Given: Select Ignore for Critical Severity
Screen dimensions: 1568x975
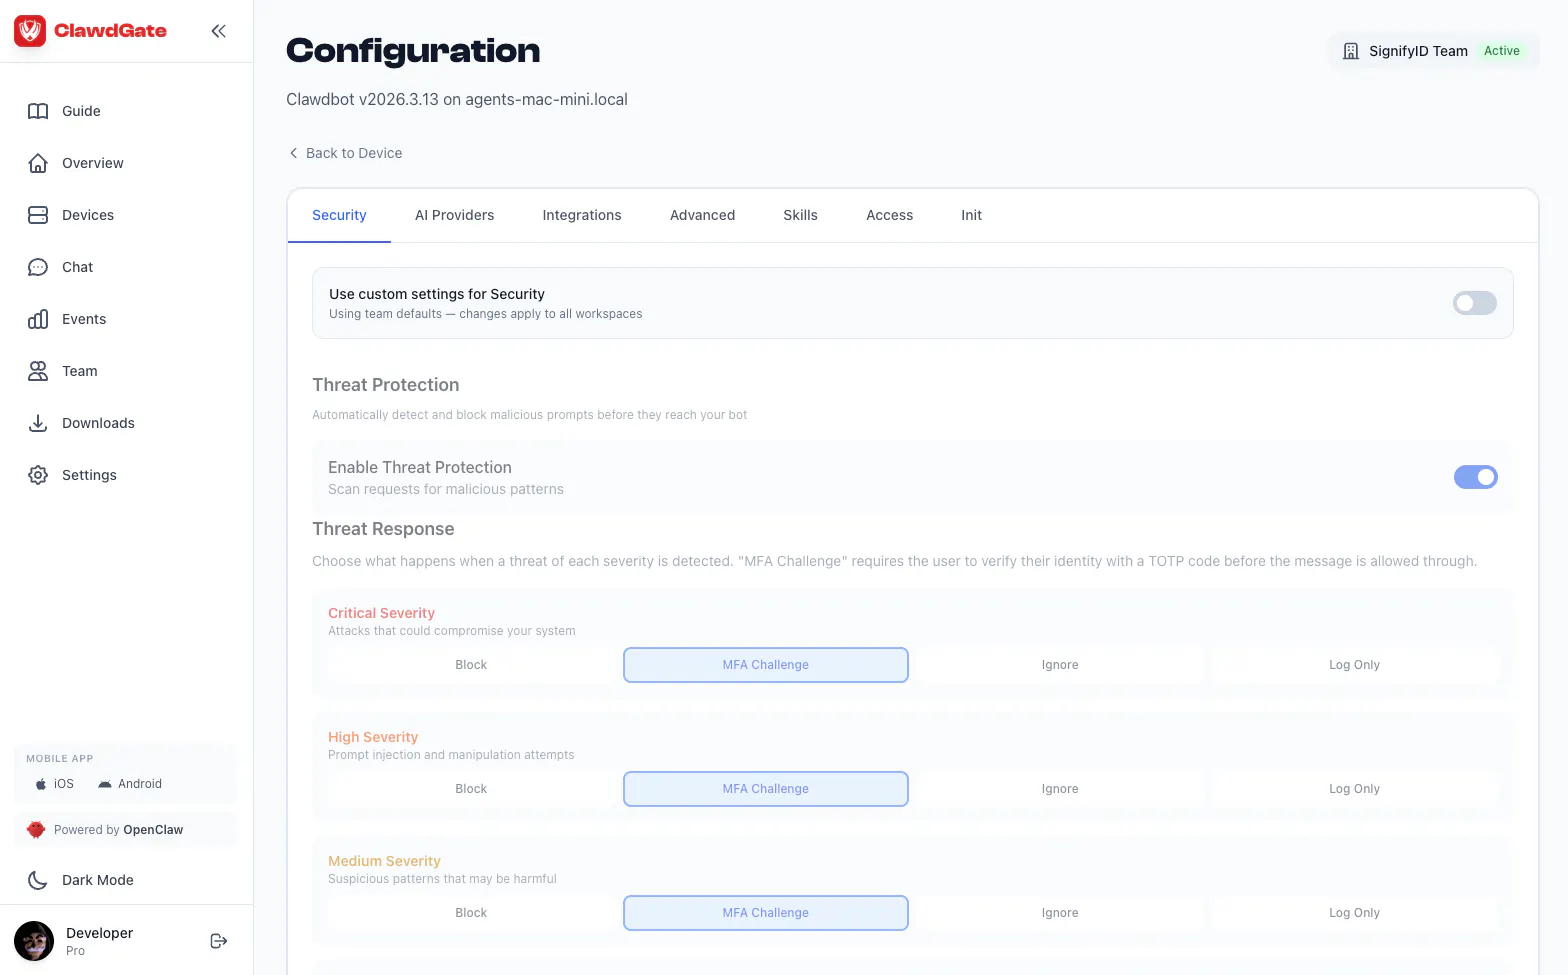Looking at the screenshot, I should point(1060,665).
